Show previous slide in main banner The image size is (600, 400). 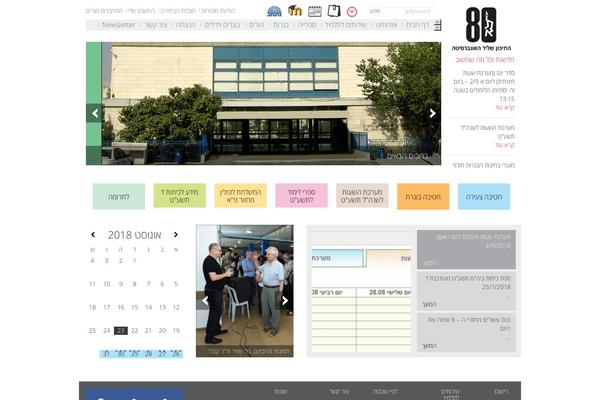click(95, 113)
